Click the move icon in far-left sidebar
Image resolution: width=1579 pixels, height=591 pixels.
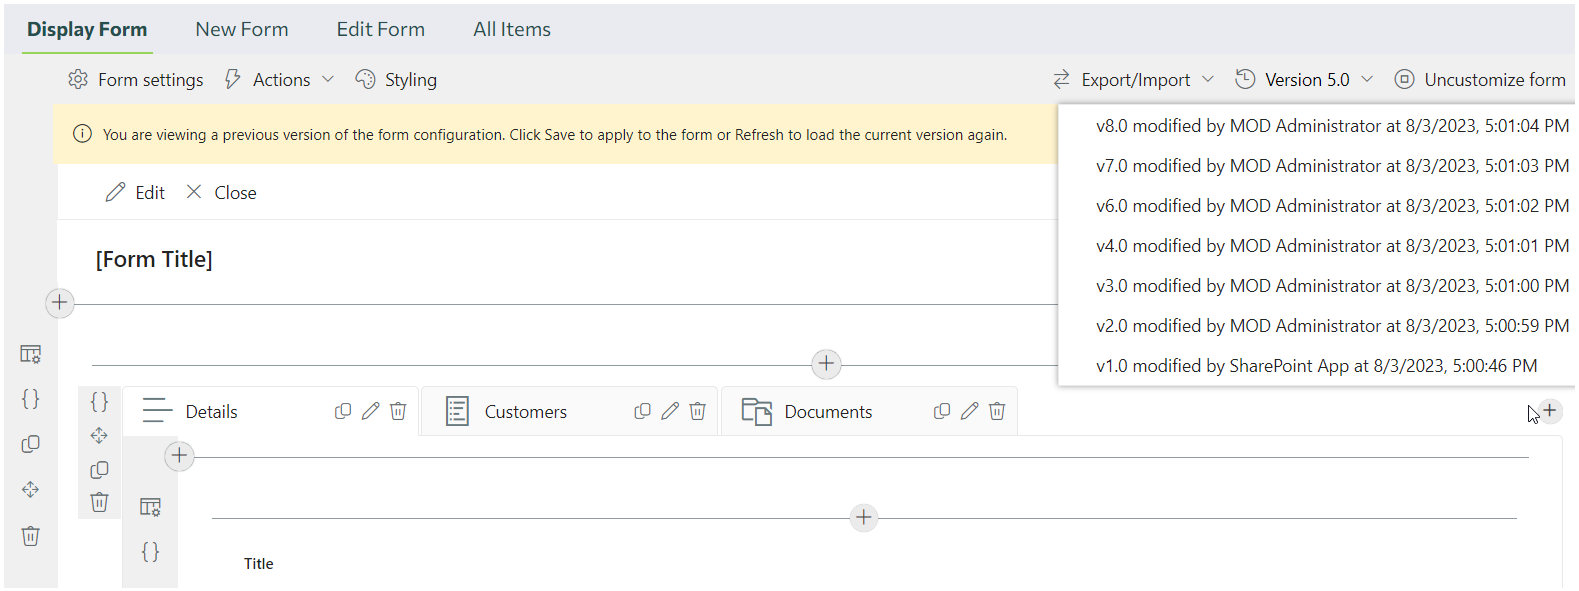click(31, 490)
